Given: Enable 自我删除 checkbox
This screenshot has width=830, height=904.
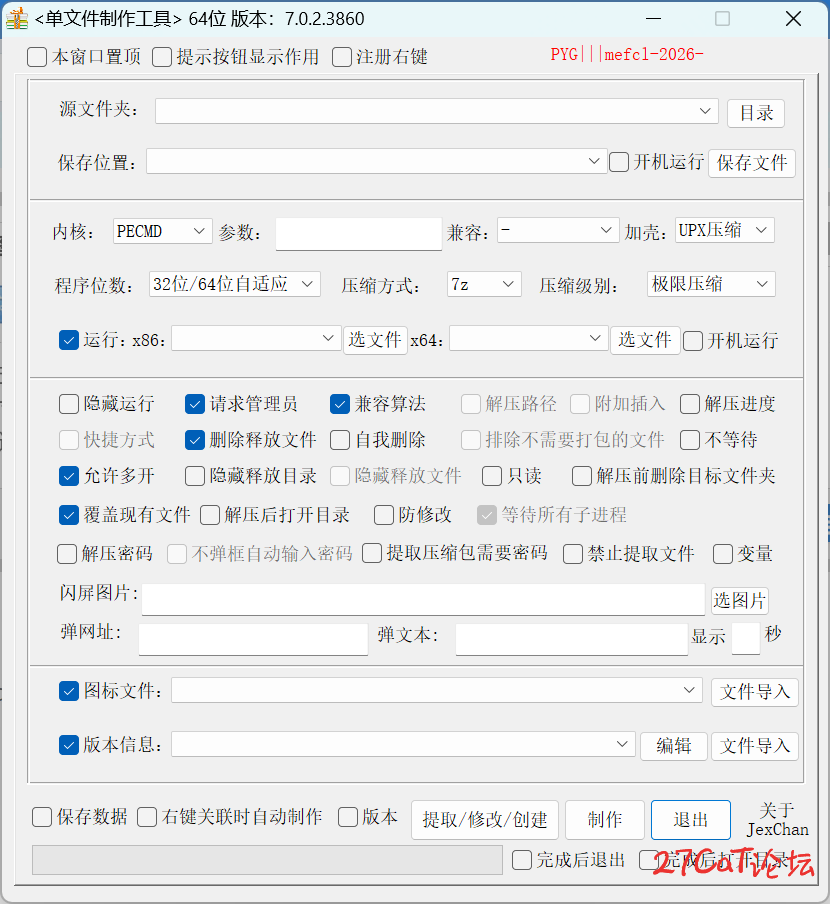Looking at the screenshot, I should pyautogui.click(x=340, y=440).
